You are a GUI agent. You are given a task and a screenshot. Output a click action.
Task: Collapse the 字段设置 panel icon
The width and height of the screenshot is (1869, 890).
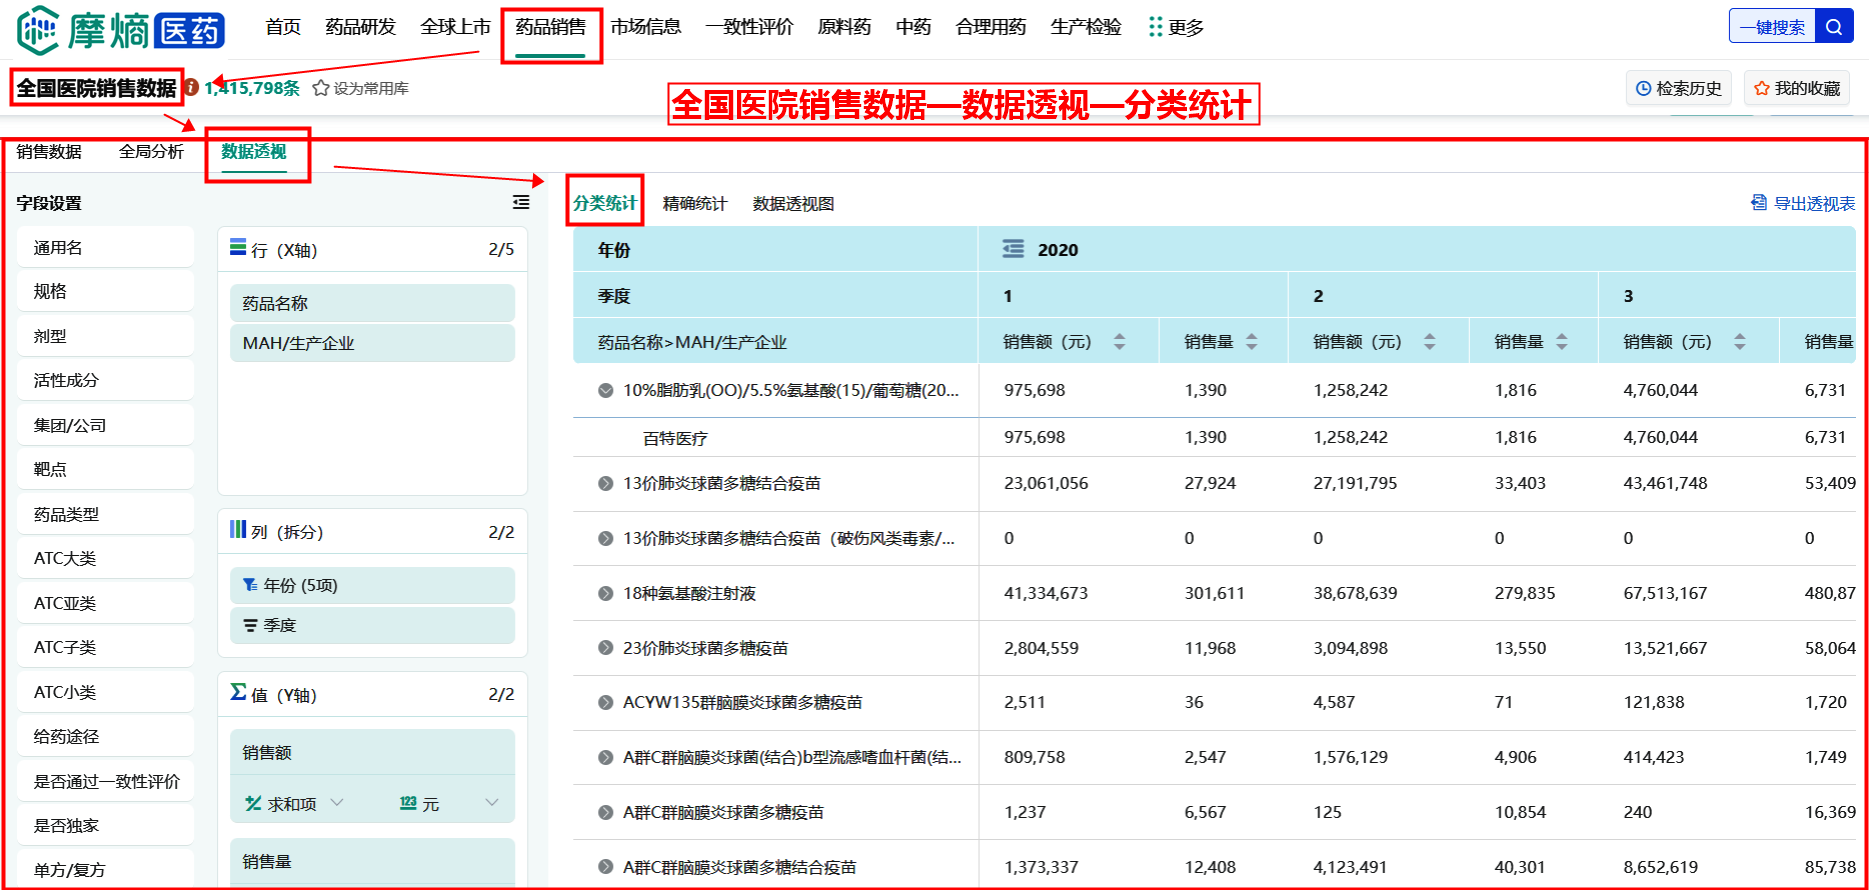click(521, 203)
